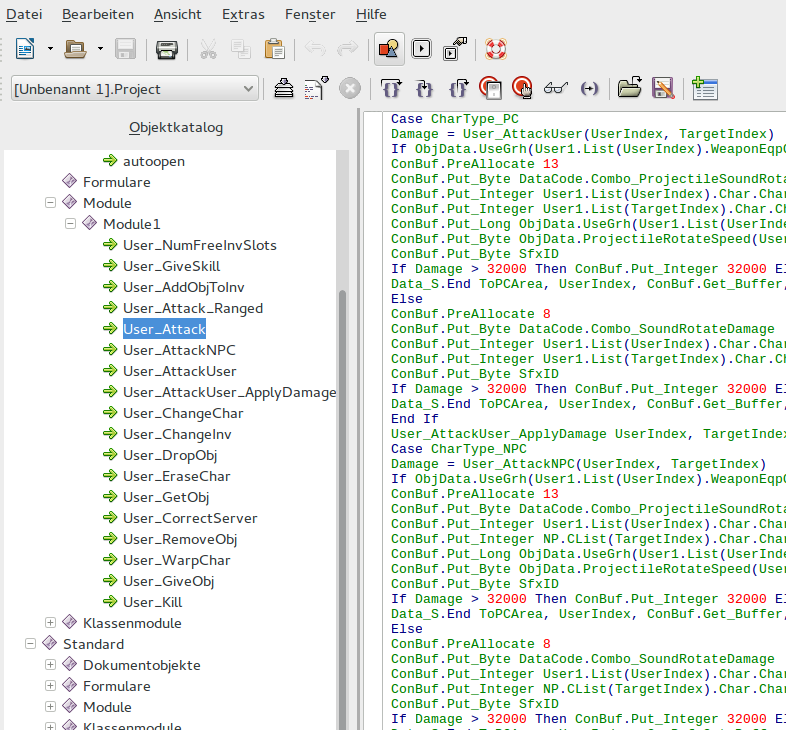Open the new document dropdown arrow
The width and height of the screenshot is (786, 730).
tap(50, 49)
